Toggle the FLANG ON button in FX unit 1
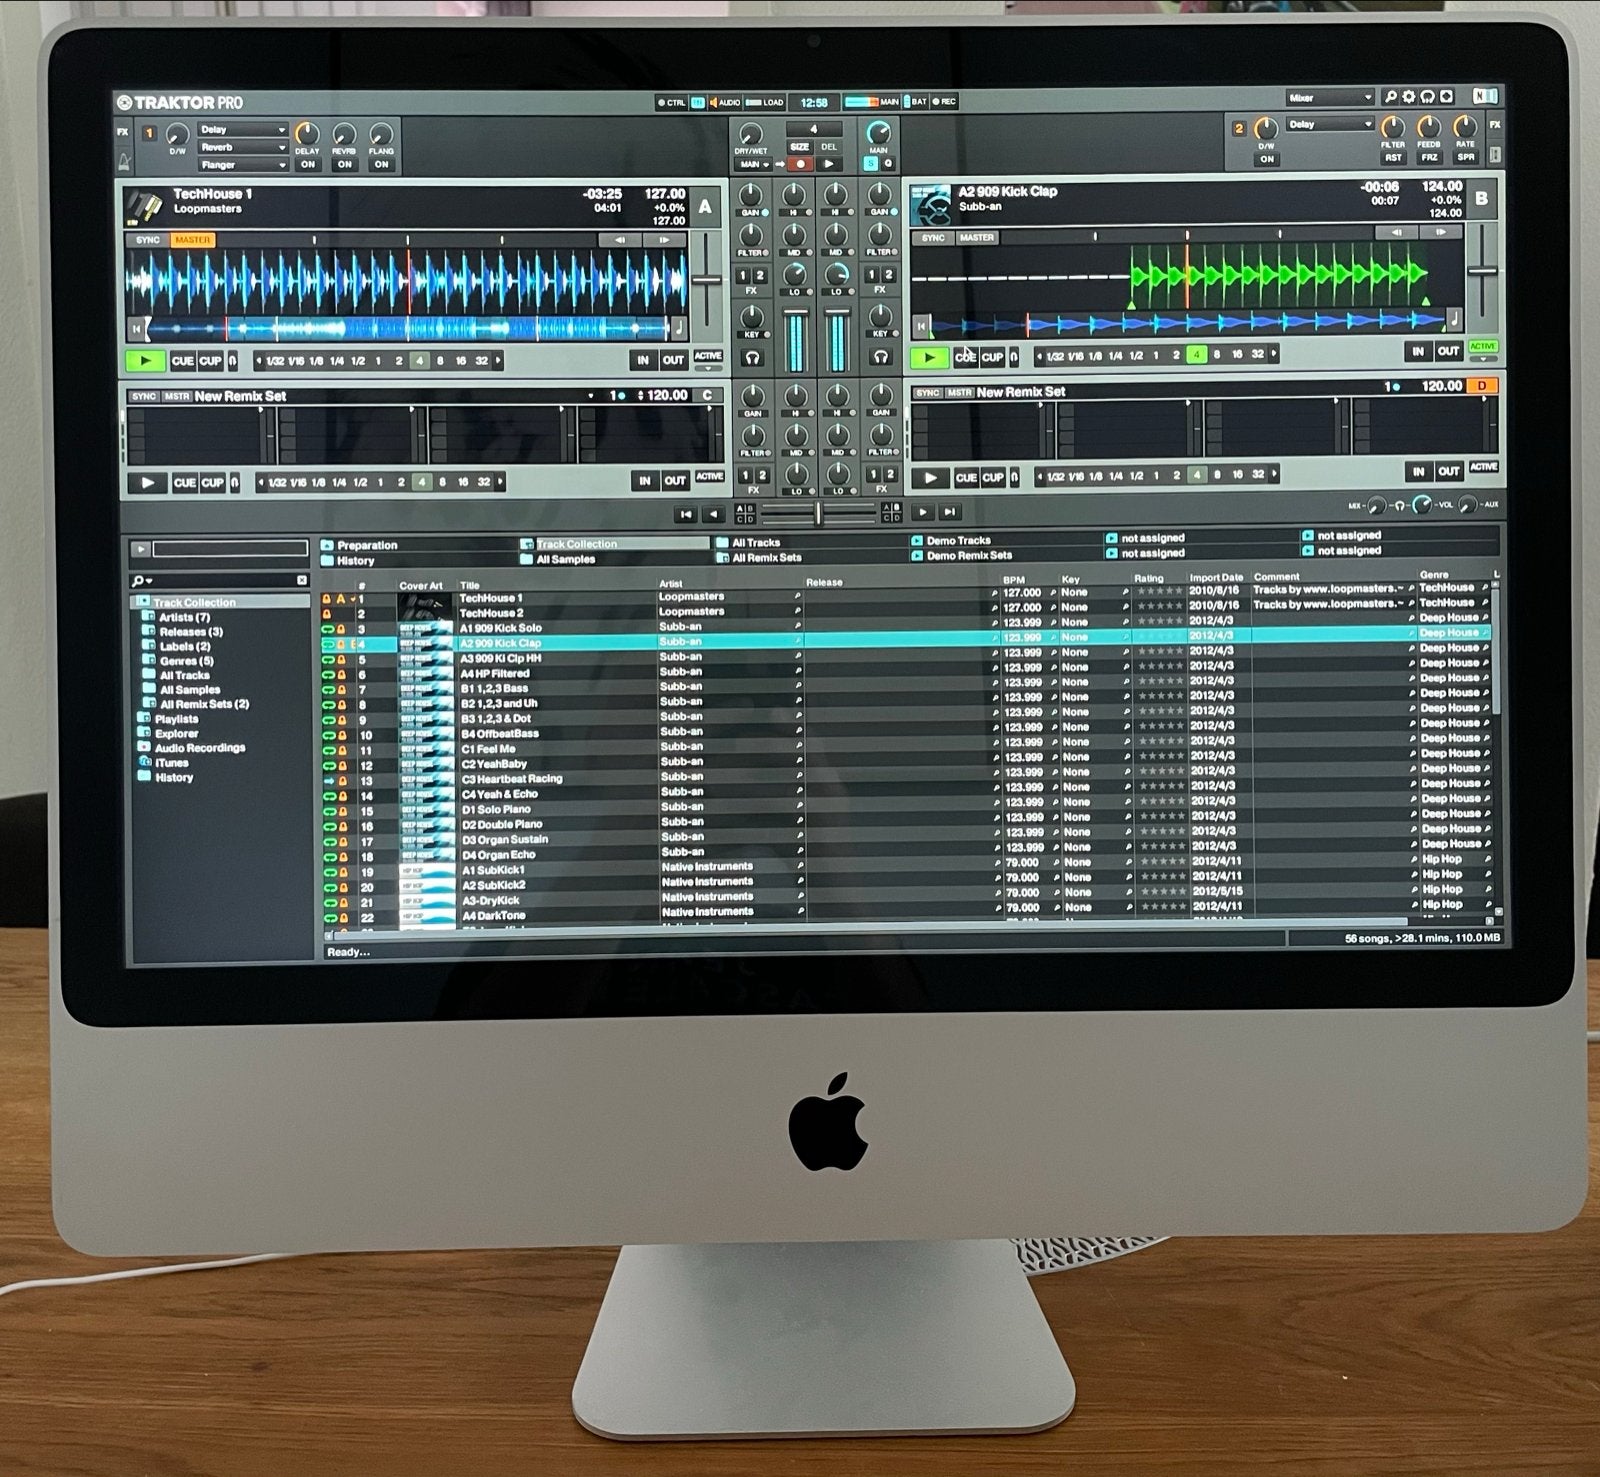Viewport: 1600px width, 1477px height. 381,165
